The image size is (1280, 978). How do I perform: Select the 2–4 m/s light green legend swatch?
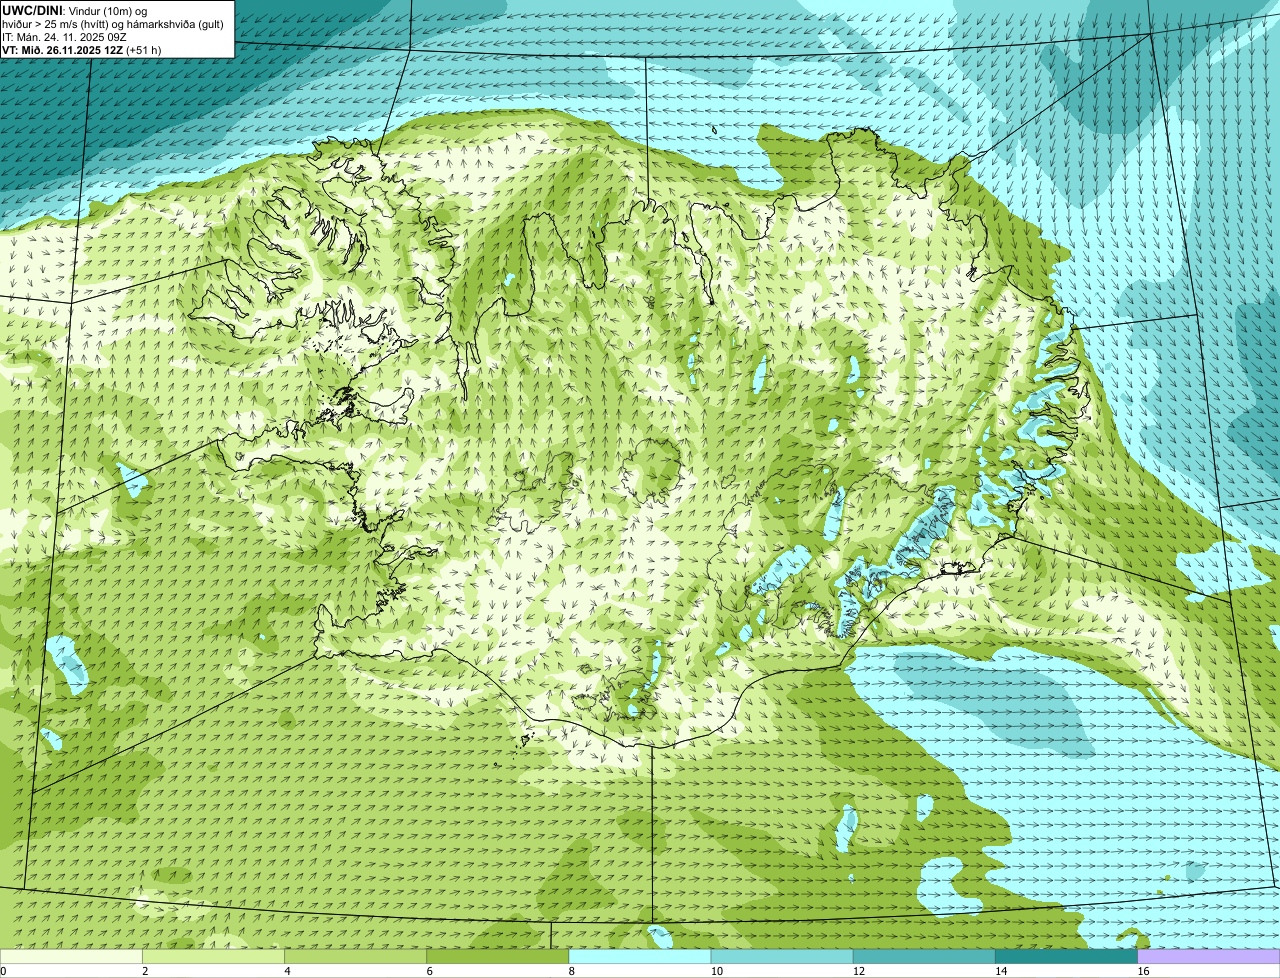point(213,957)
